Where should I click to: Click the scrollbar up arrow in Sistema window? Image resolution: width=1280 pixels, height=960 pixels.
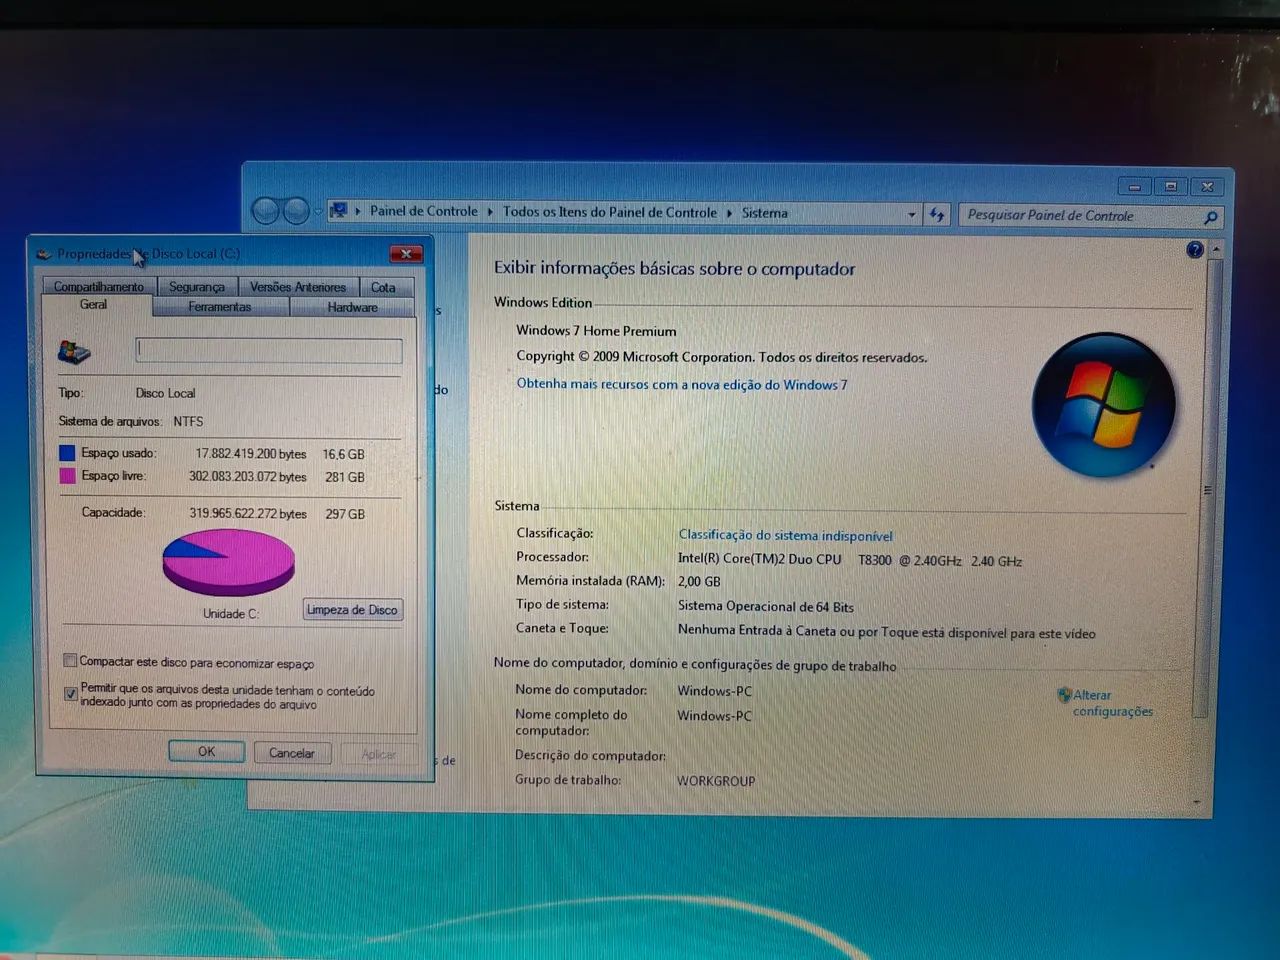tap(1216, 249)
